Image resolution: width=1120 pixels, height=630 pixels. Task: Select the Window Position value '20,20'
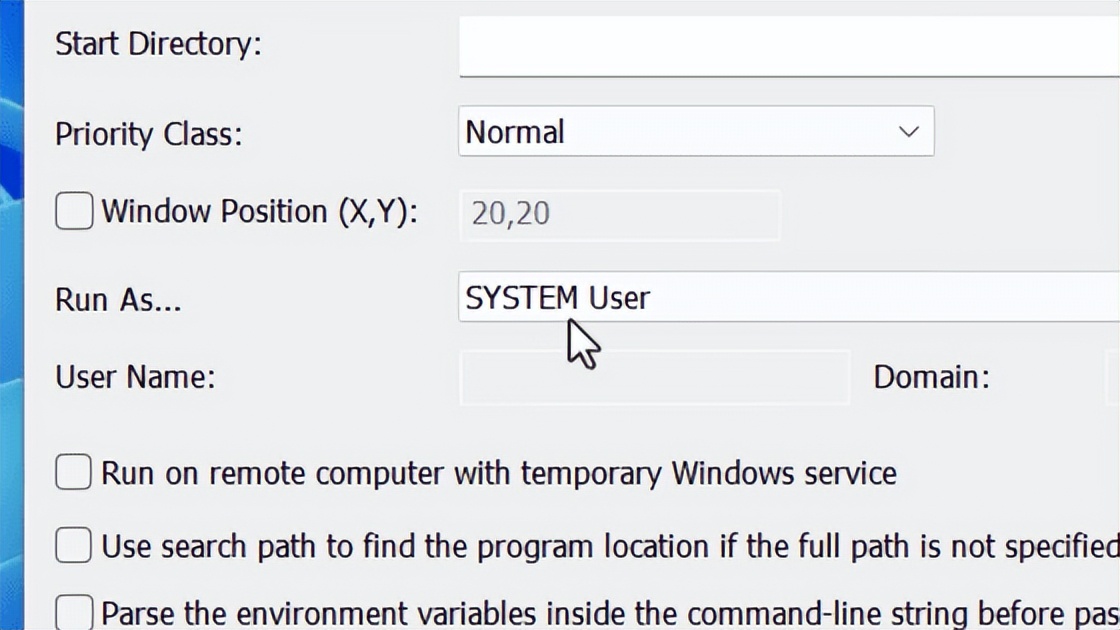click(620, 213)
